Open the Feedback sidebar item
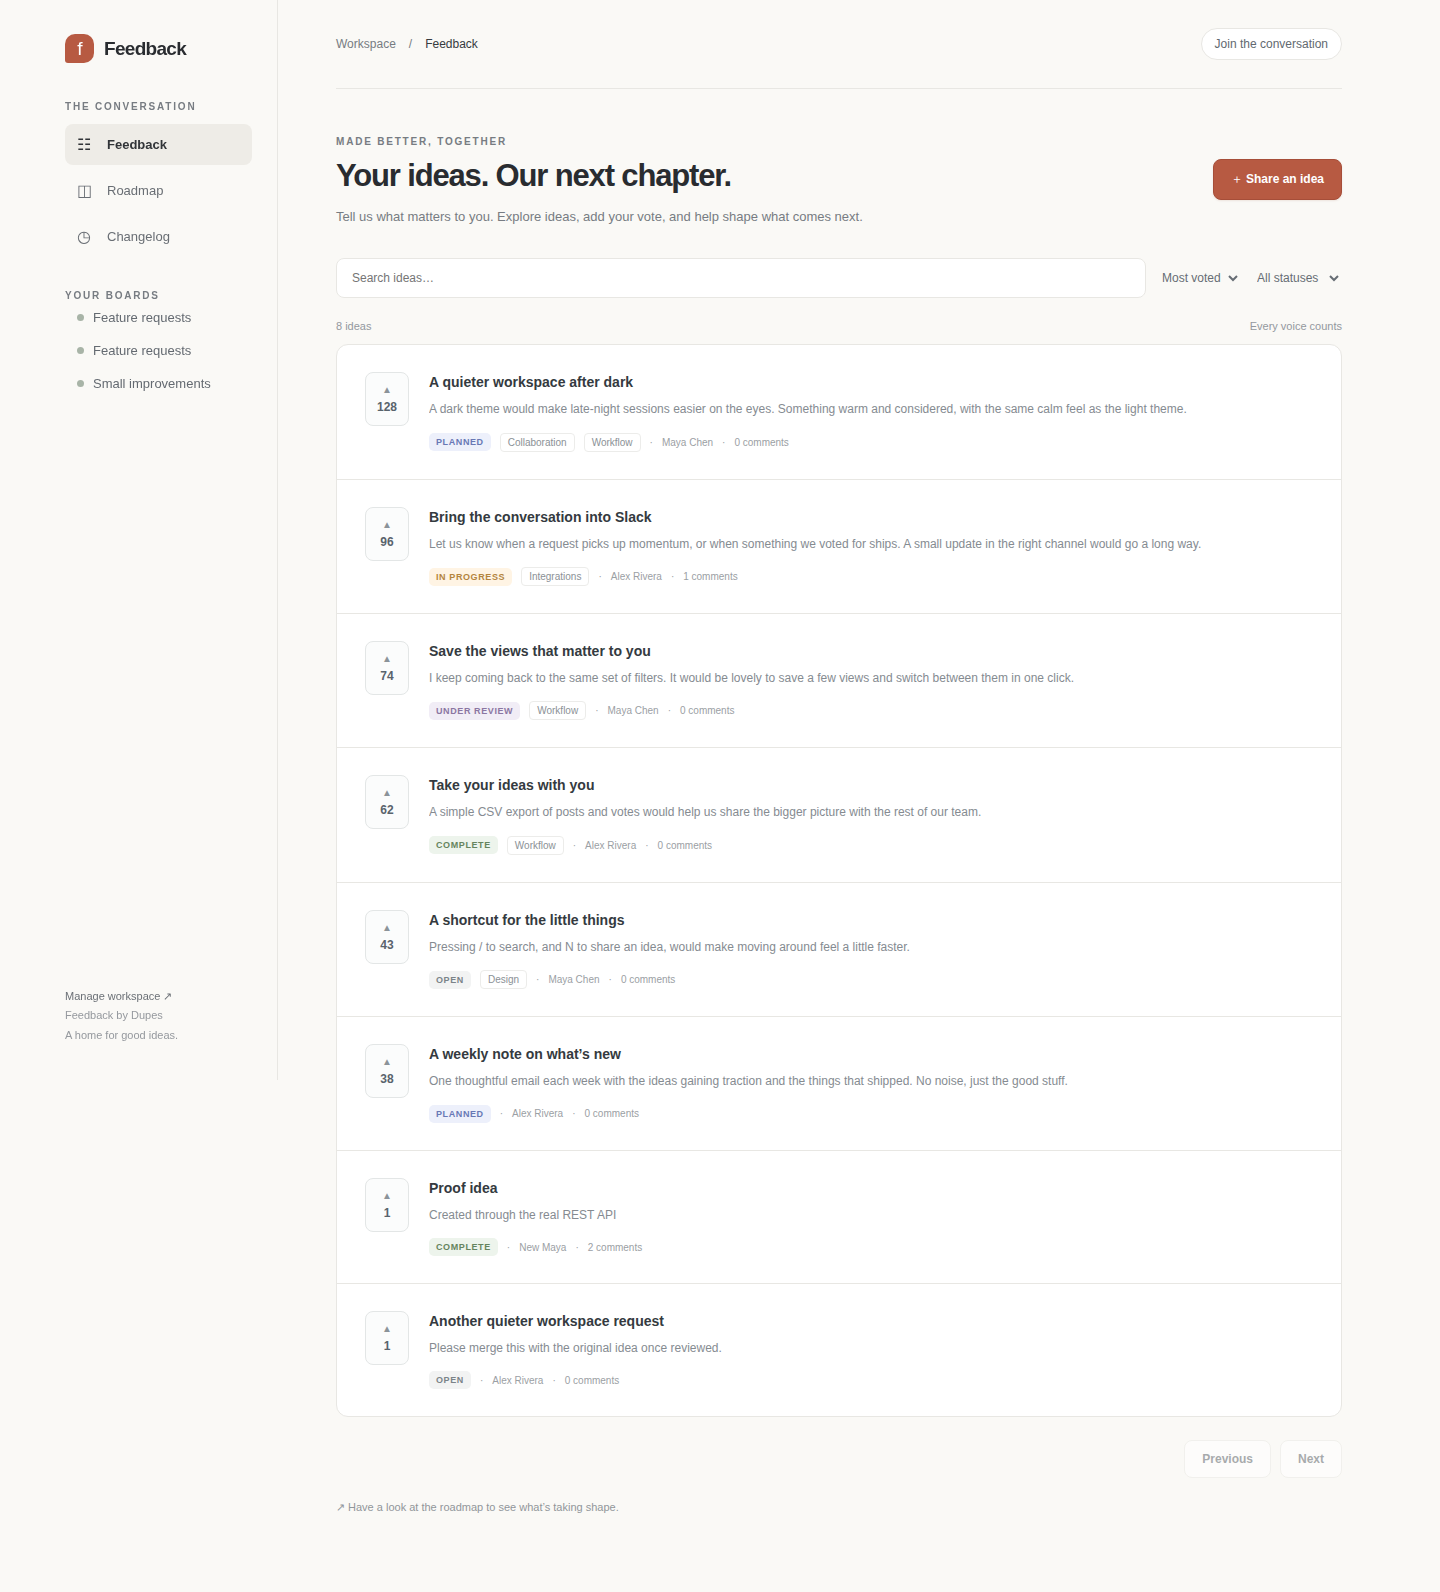 click(x=158, y=145)
